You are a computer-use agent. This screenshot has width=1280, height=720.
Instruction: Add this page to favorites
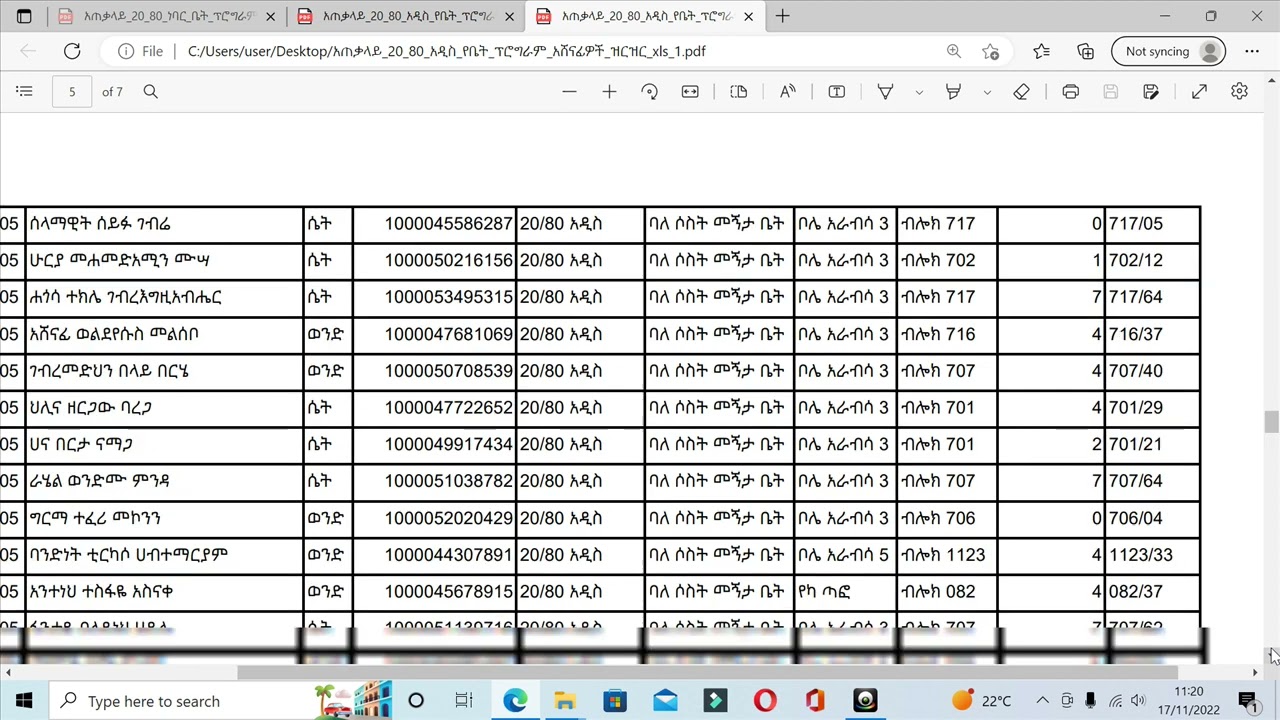[x=990, y=51]
